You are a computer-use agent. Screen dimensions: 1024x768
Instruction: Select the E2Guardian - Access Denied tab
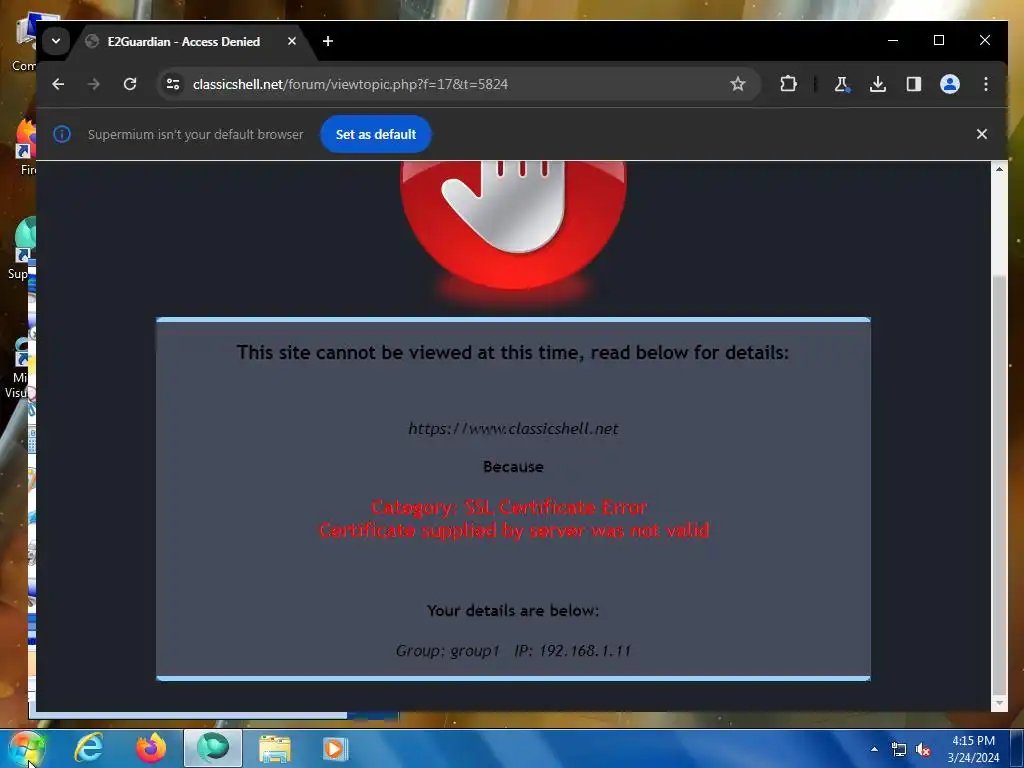(184, 42)
